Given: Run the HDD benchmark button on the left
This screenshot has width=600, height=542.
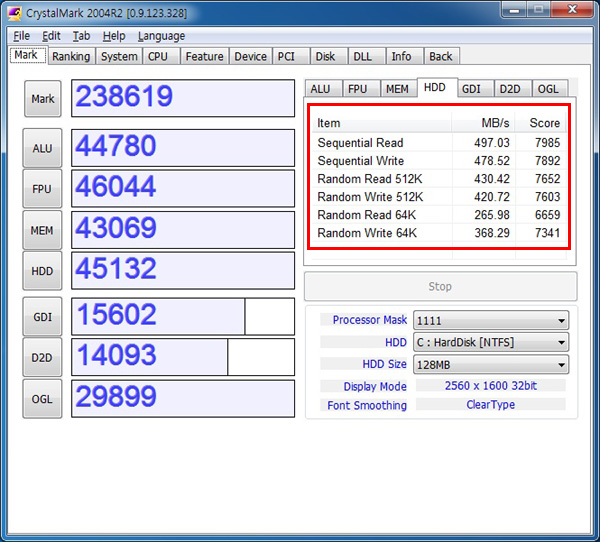Looking at the screenshot, I should [42, 271].
